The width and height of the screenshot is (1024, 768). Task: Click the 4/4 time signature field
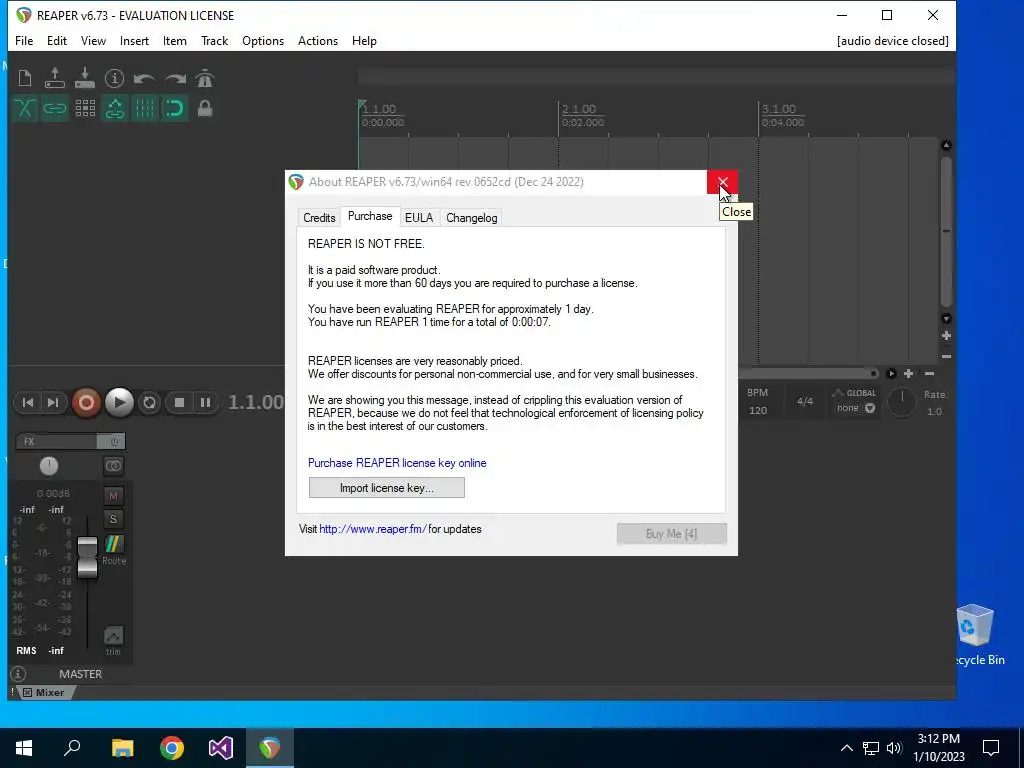[805, 401]
